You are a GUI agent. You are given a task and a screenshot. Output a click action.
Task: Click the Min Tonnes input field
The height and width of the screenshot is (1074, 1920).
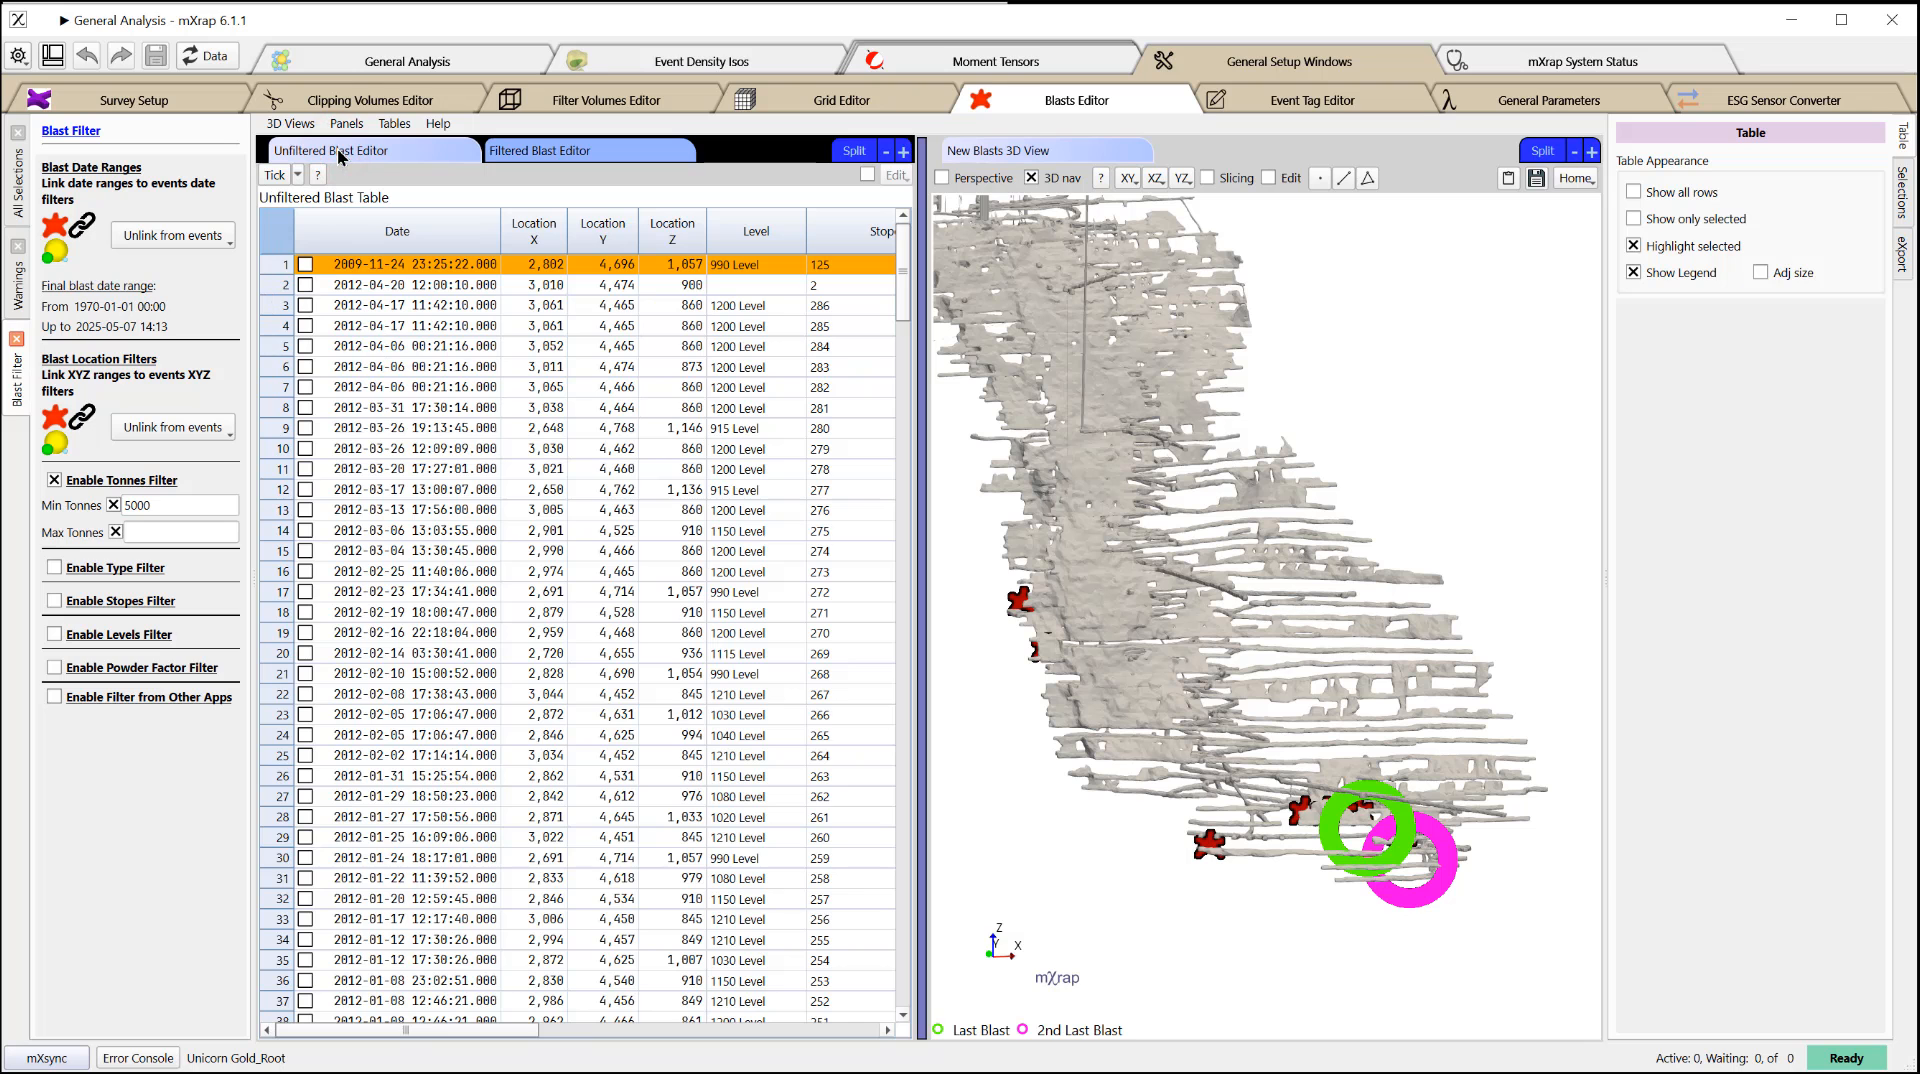[180, 505]
